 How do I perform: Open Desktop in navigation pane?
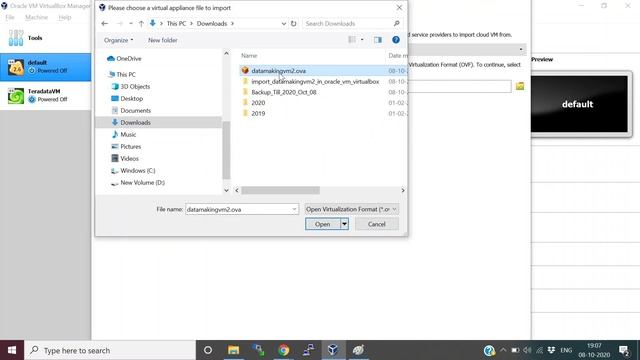[x=127, y=98]
